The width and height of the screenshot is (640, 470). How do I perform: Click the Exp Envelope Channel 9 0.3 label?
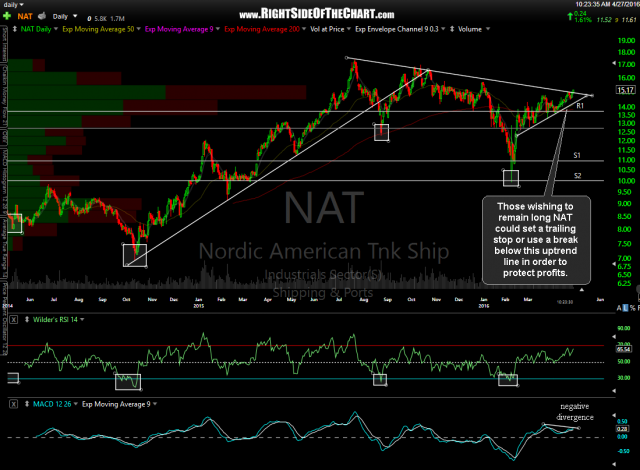coord(397,29)
